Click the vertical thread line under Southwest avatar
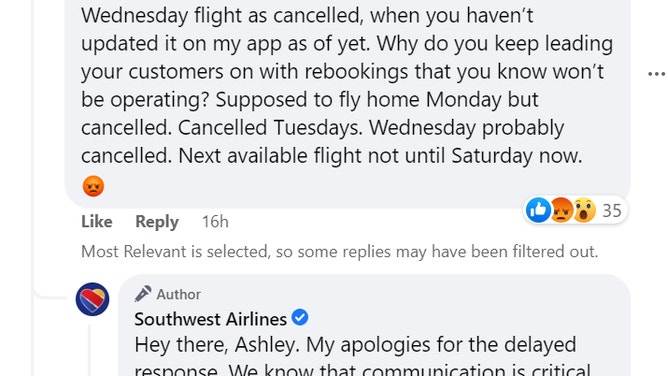 89,350
